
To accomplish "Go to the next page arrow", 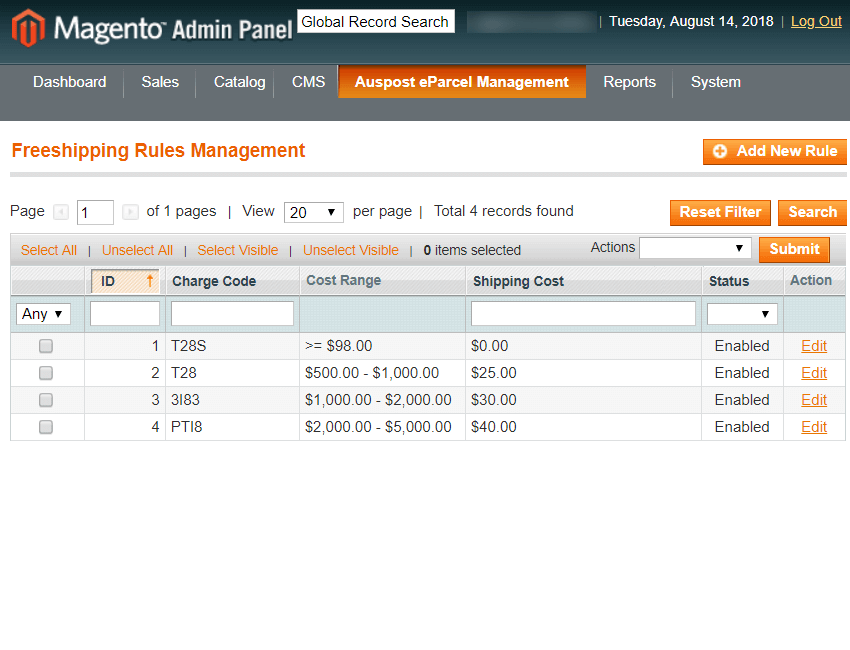I will click(x=130, y=211).
